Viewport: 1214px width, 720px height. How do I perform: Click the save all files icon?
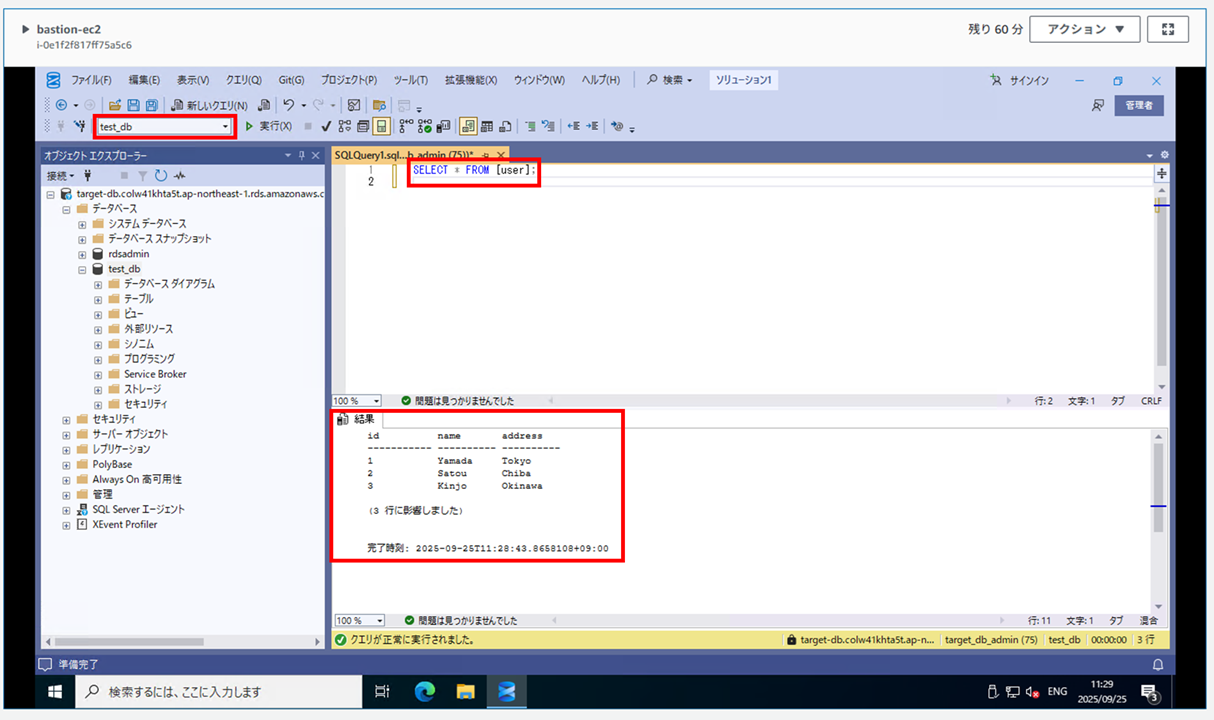tap(151, 105)
